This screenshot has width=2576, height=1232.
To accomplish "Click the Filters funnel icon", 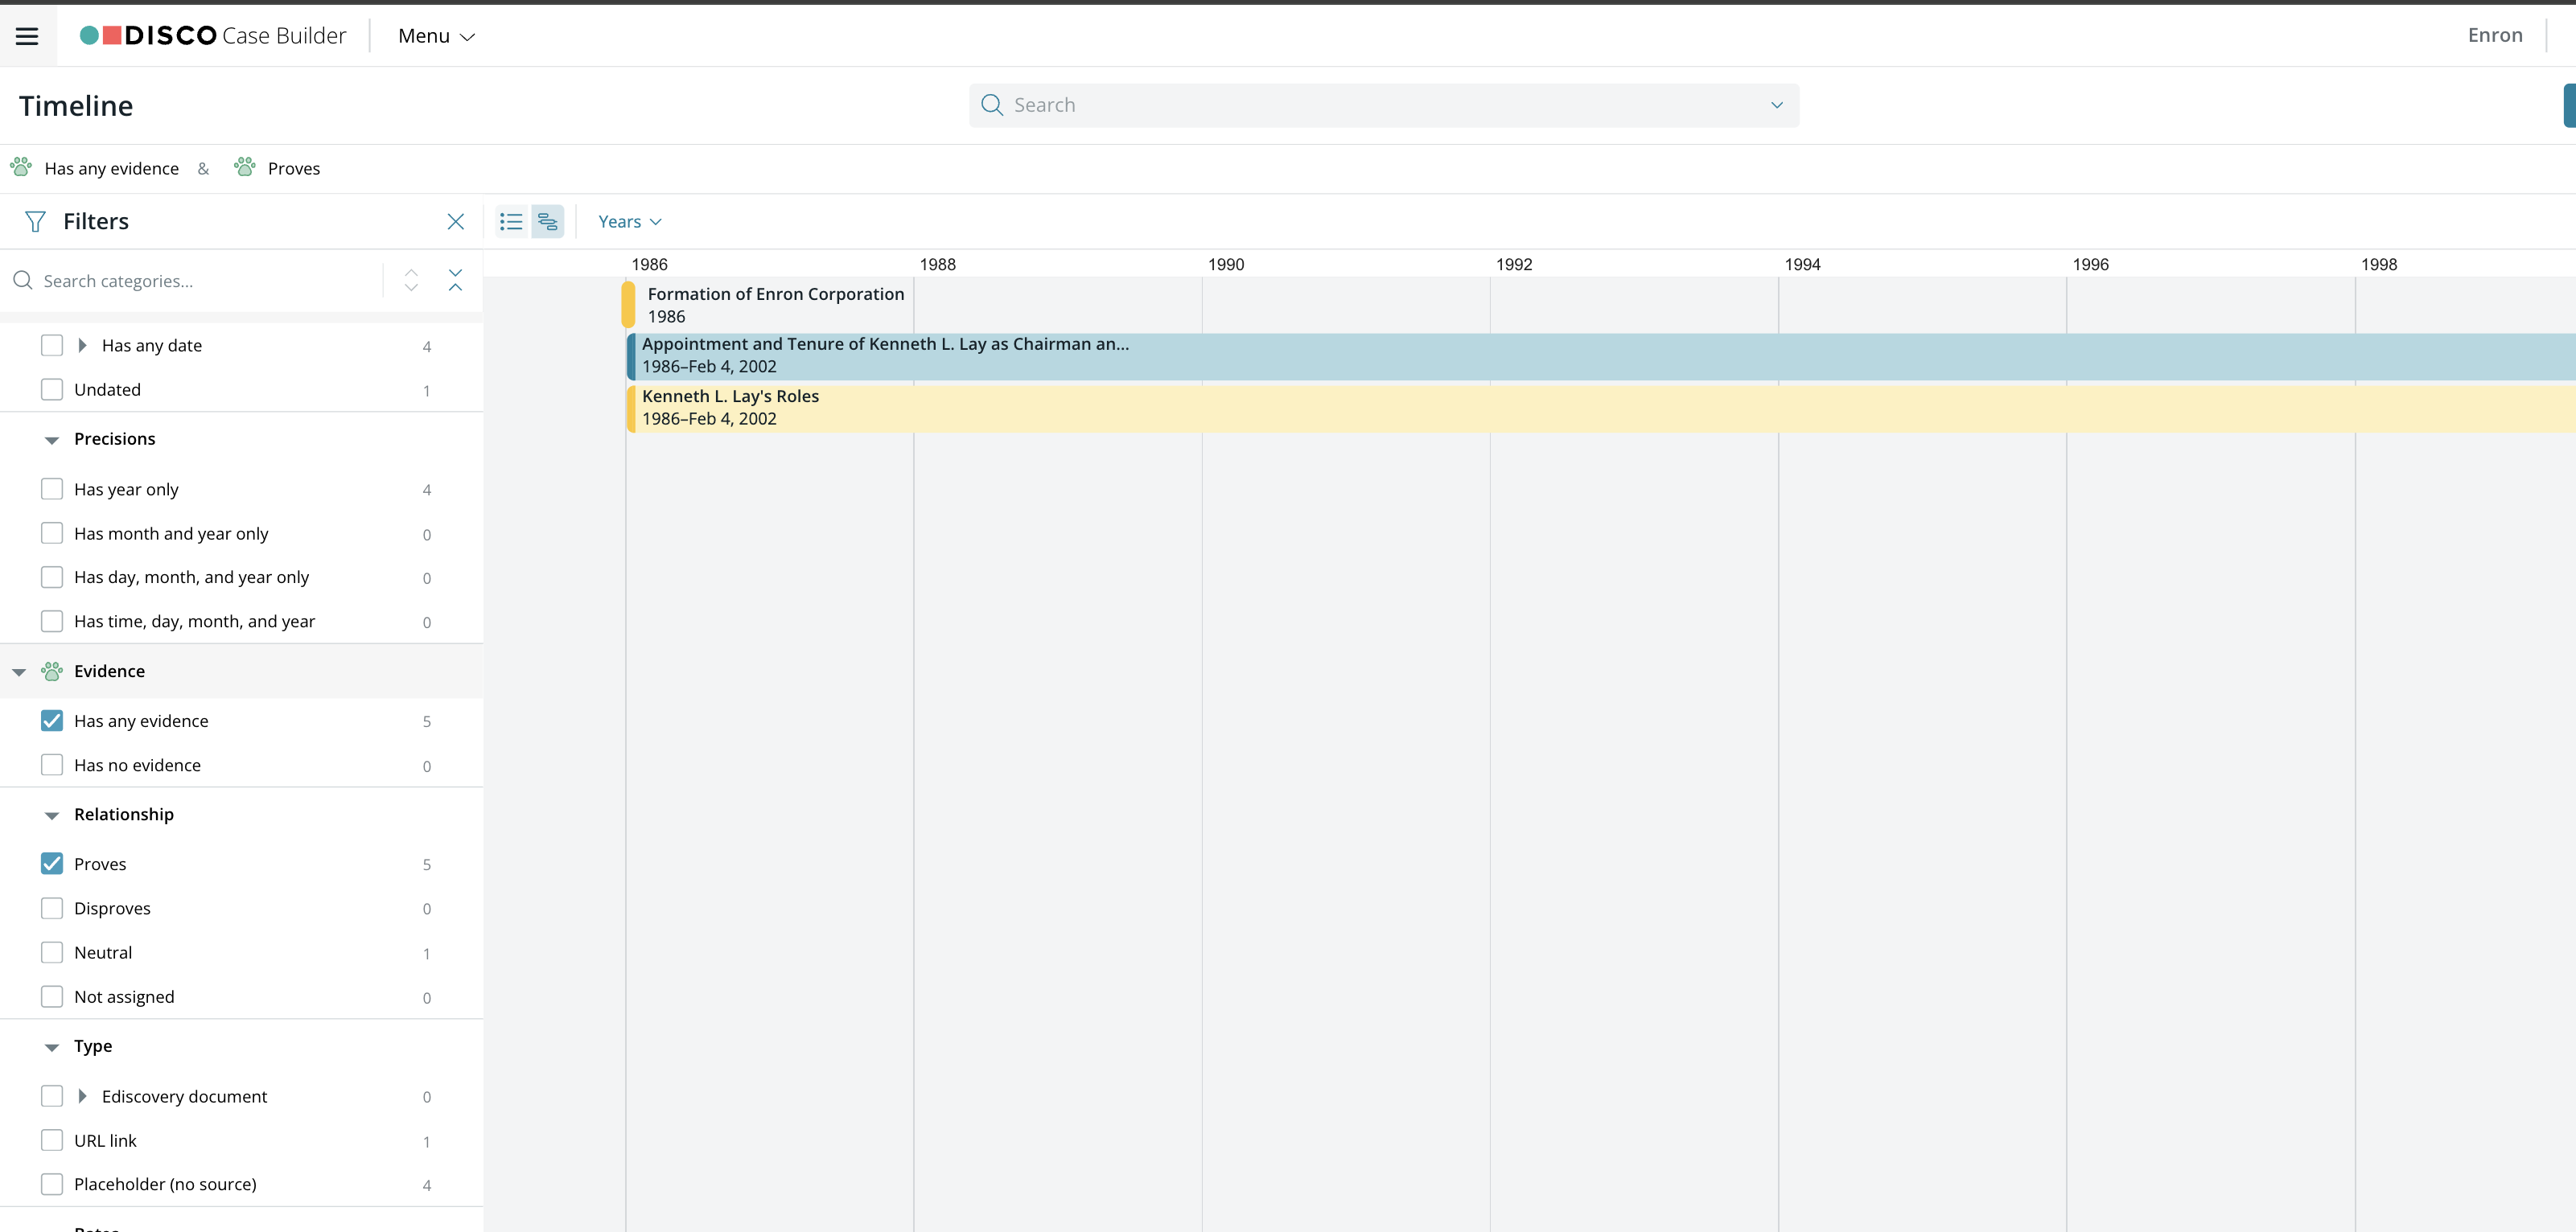I will point(35,221).
